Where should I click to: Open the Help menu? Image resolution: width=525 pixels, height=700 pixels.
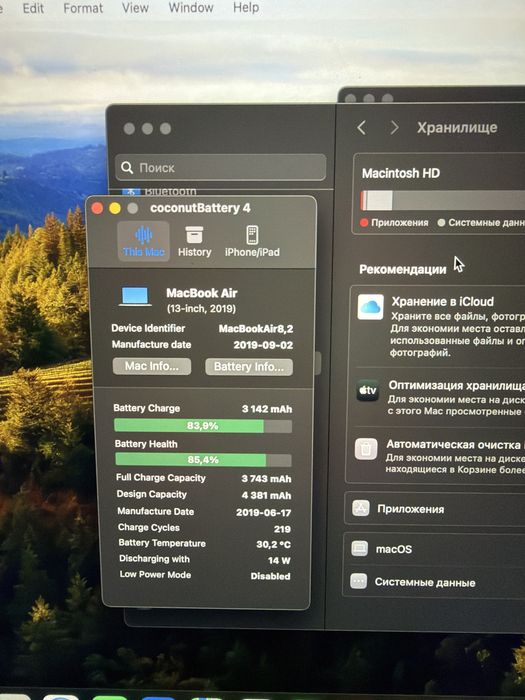[x=246, y=8]
